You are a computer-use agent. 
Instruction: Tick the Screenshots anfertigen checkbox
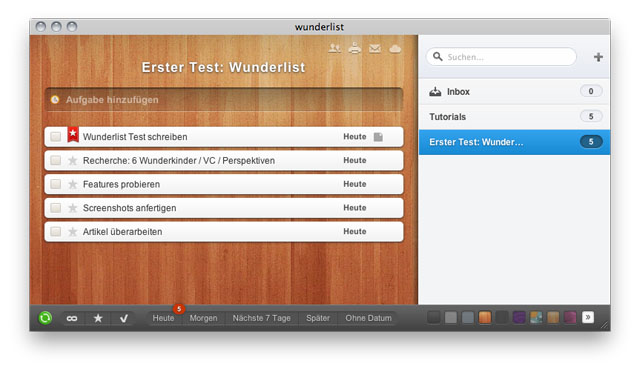click(56, 207)
